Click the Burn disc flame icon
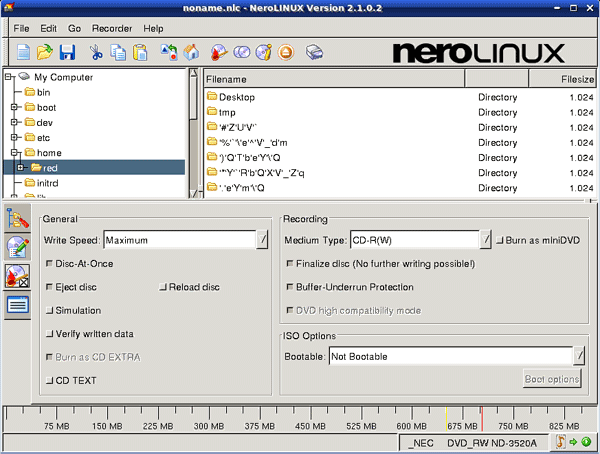Viewport: 600px width, 454px height. [x=219, y=52]
